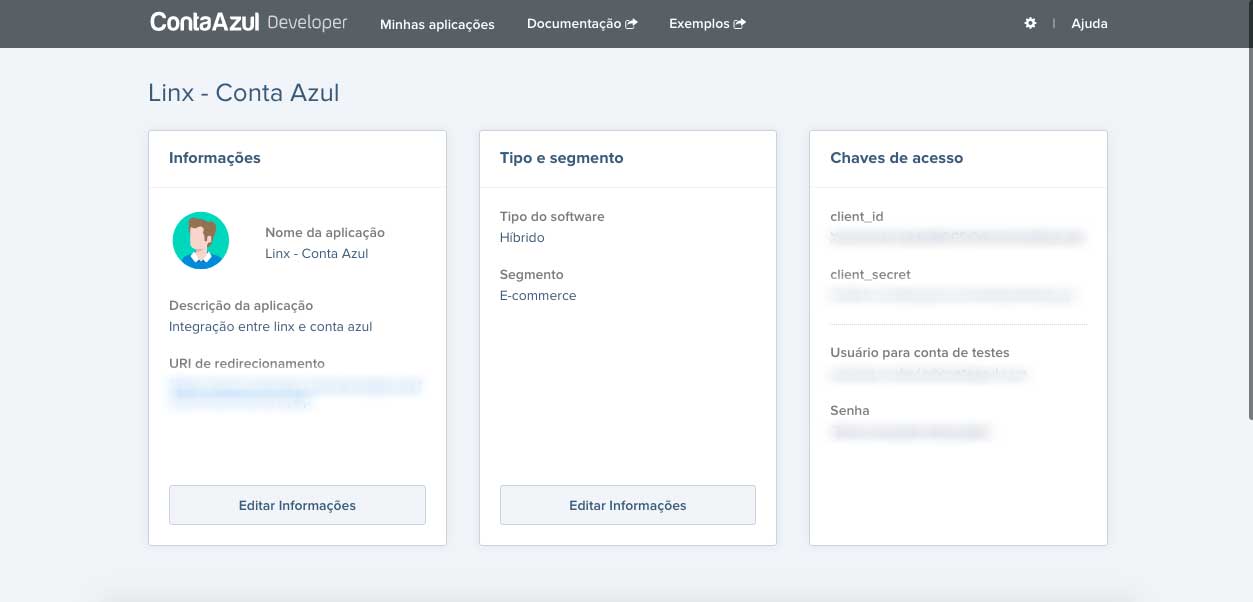Viewport: 1253px width, 602px height.
Task: Select the blurred client_secret value
Action: (x=953, y=296)
